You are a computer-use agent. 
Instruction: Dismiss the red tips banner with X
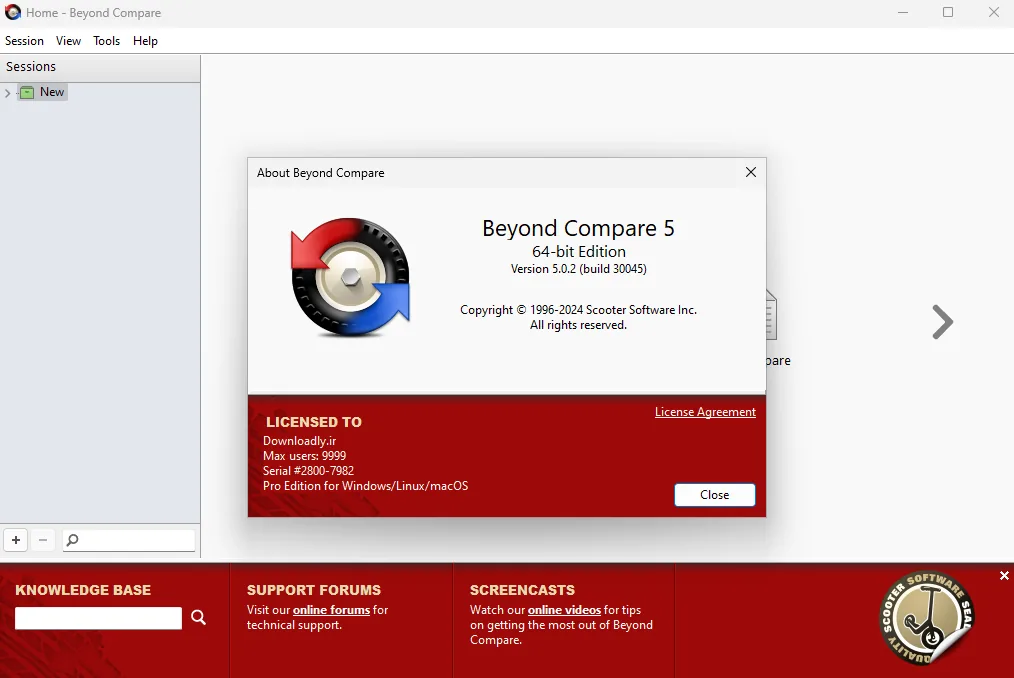1004,575
